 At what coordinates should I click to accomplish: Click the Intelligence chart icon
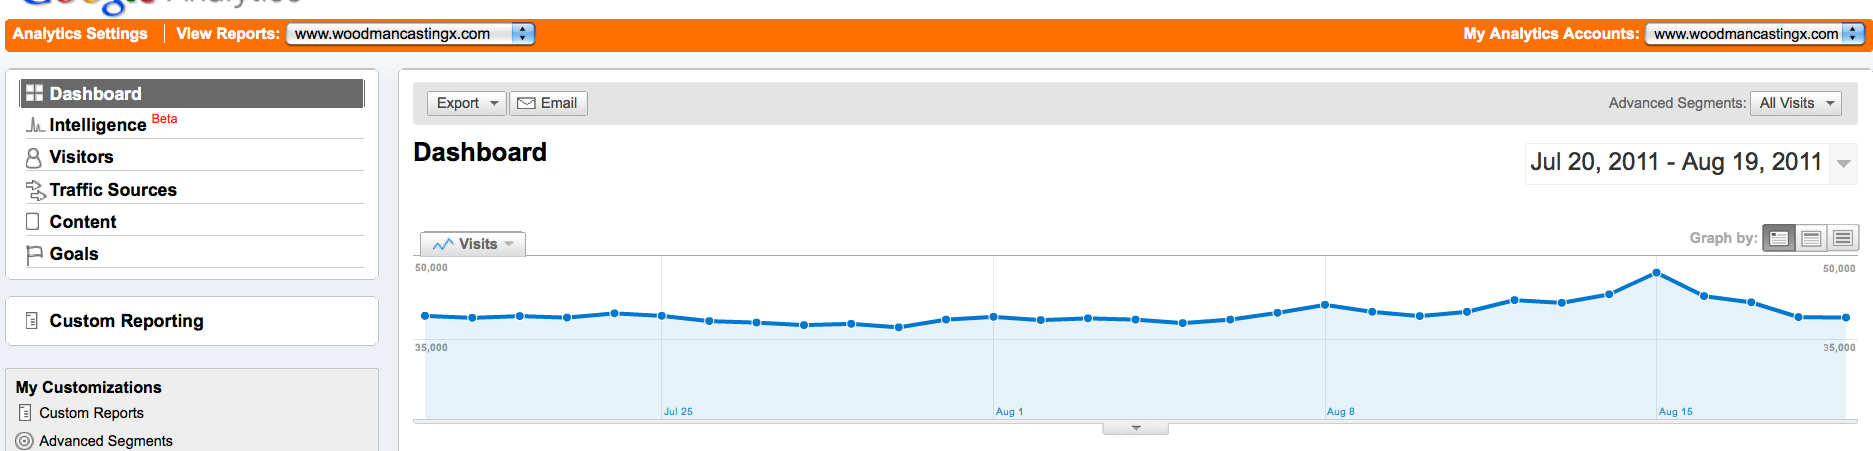pos(35,125)
